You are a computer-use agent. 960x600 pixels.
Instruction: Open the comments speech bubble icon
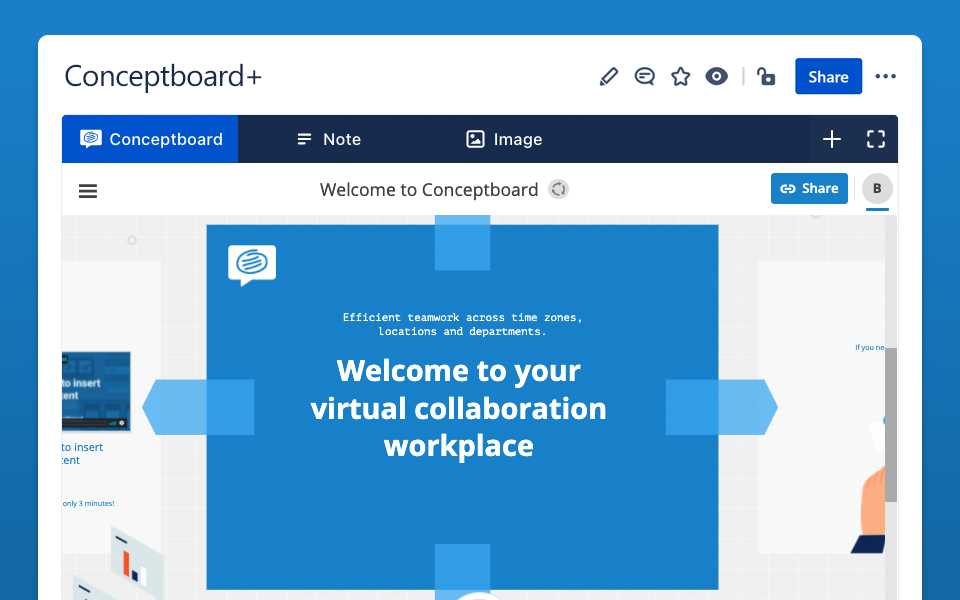(644, 77)
